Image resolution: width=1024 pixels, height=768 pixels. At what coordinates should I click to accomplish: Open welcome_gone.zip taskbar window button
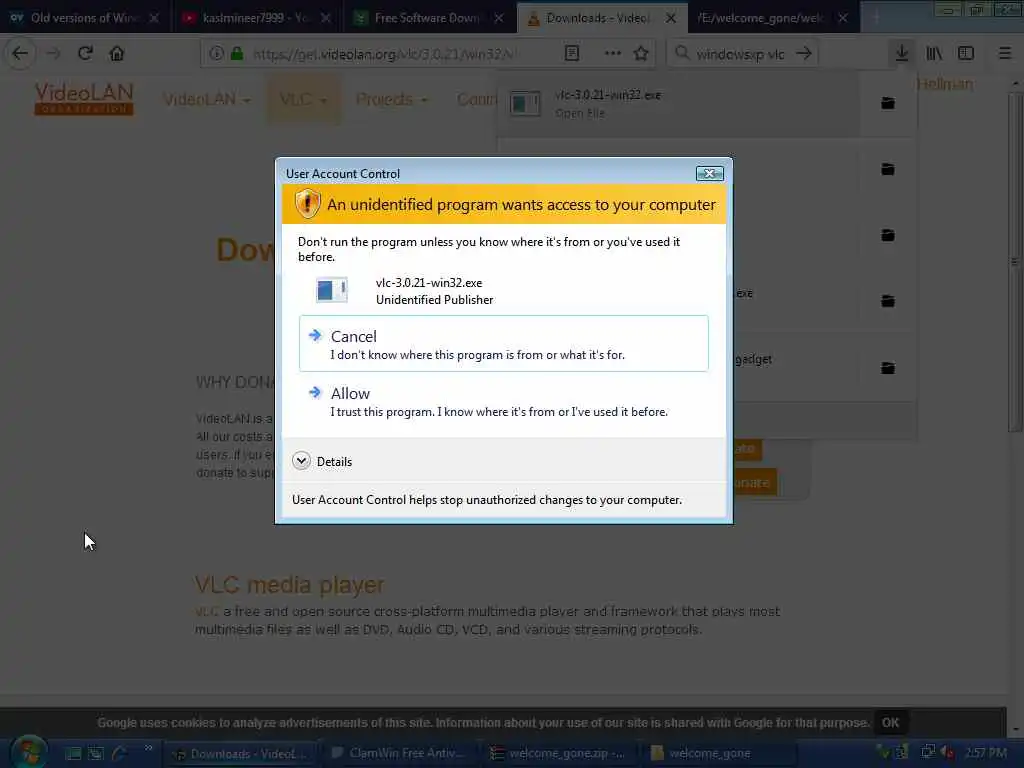tap(560, 754)
